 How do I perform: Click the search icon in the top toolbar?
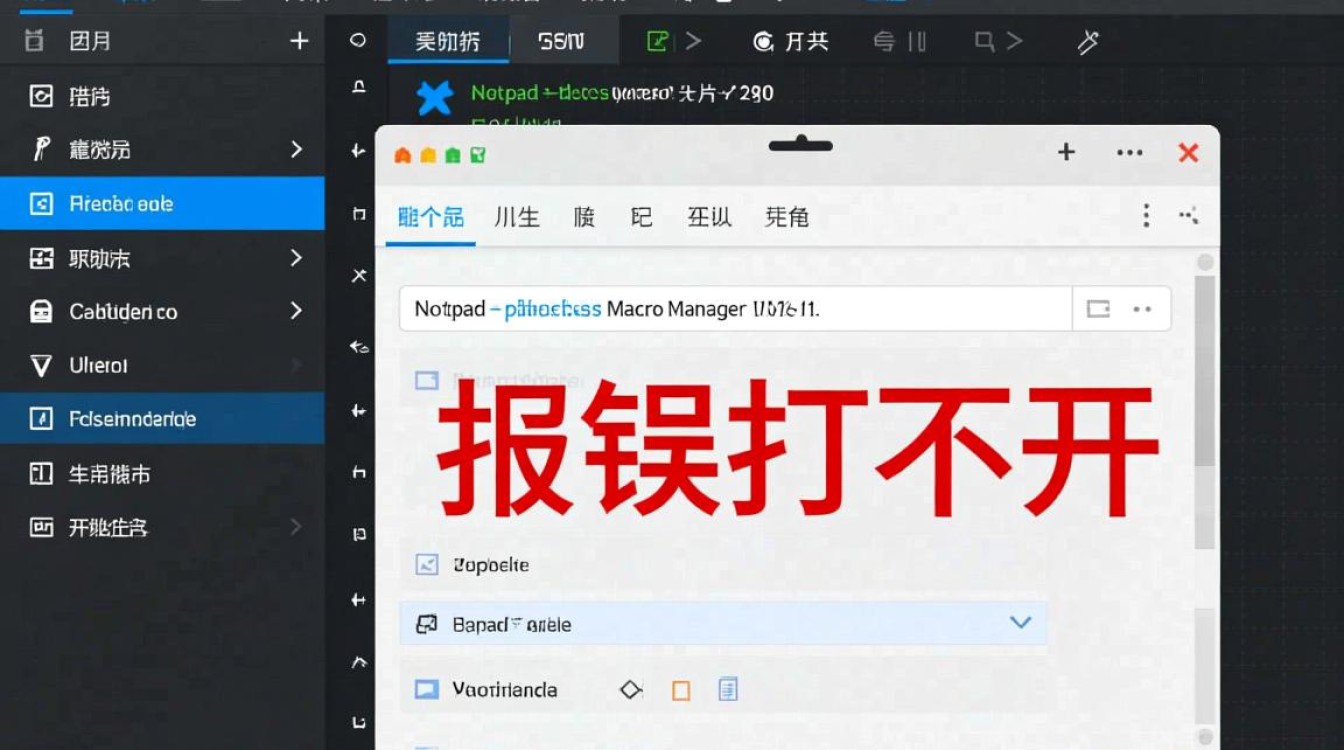985,41
